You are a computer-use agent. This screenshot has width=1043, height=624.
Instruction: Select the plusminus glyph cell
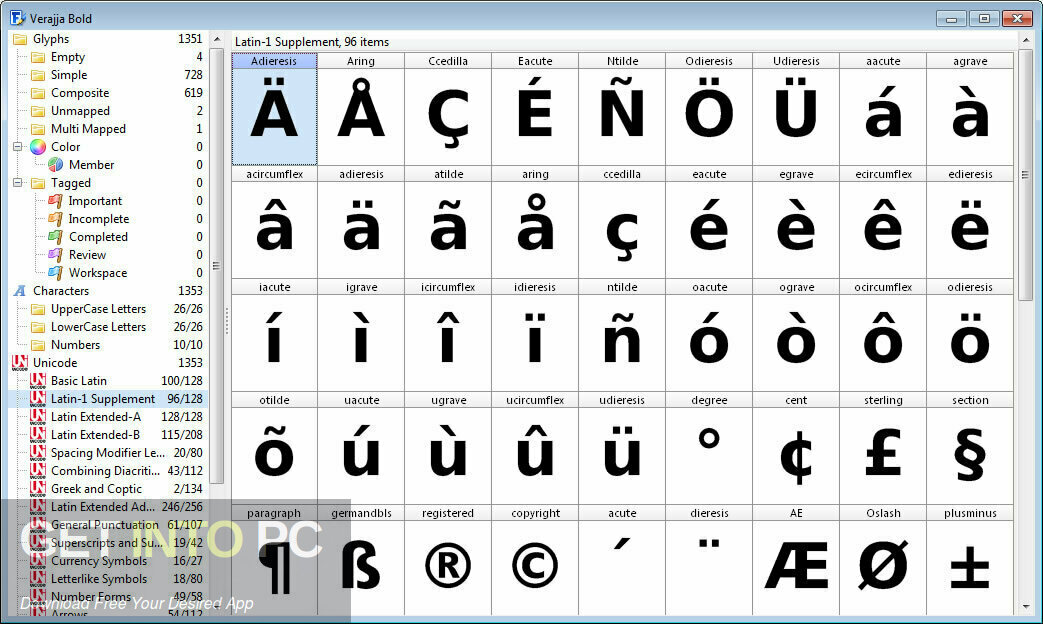pyautogui.click(x=970, y=561)
